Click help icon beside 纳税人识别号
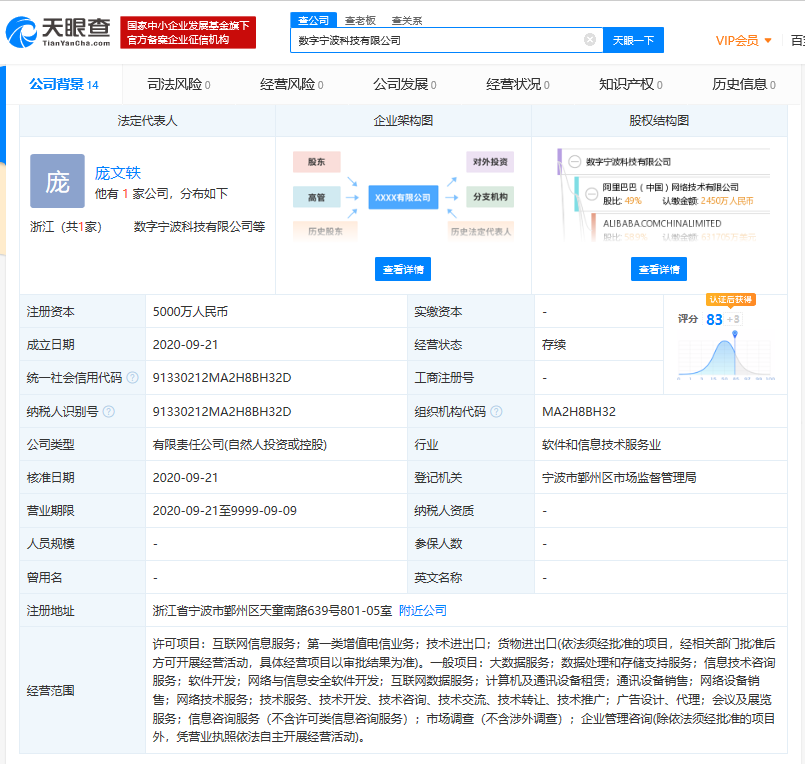The height and width of the screenshot is (764, 805). click(x=108, y=411)
